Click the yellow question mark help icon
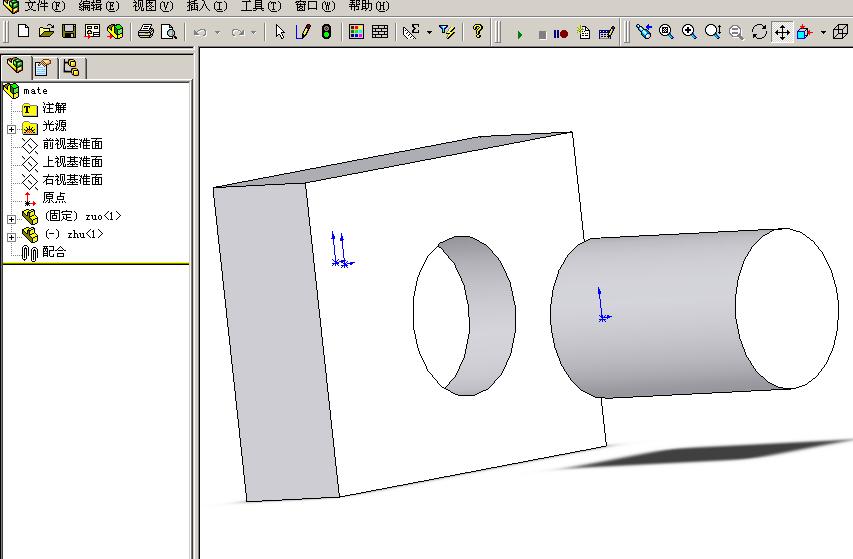853x559 pixels. coord(478,31)
